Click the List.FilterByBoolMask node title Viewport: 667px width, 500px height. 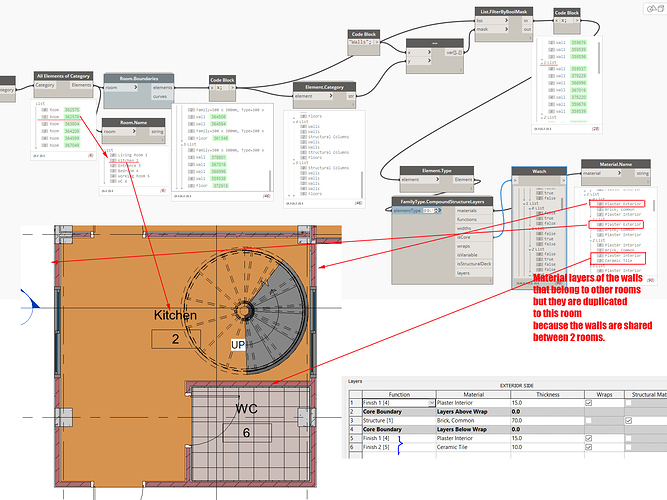pos(504,11)
